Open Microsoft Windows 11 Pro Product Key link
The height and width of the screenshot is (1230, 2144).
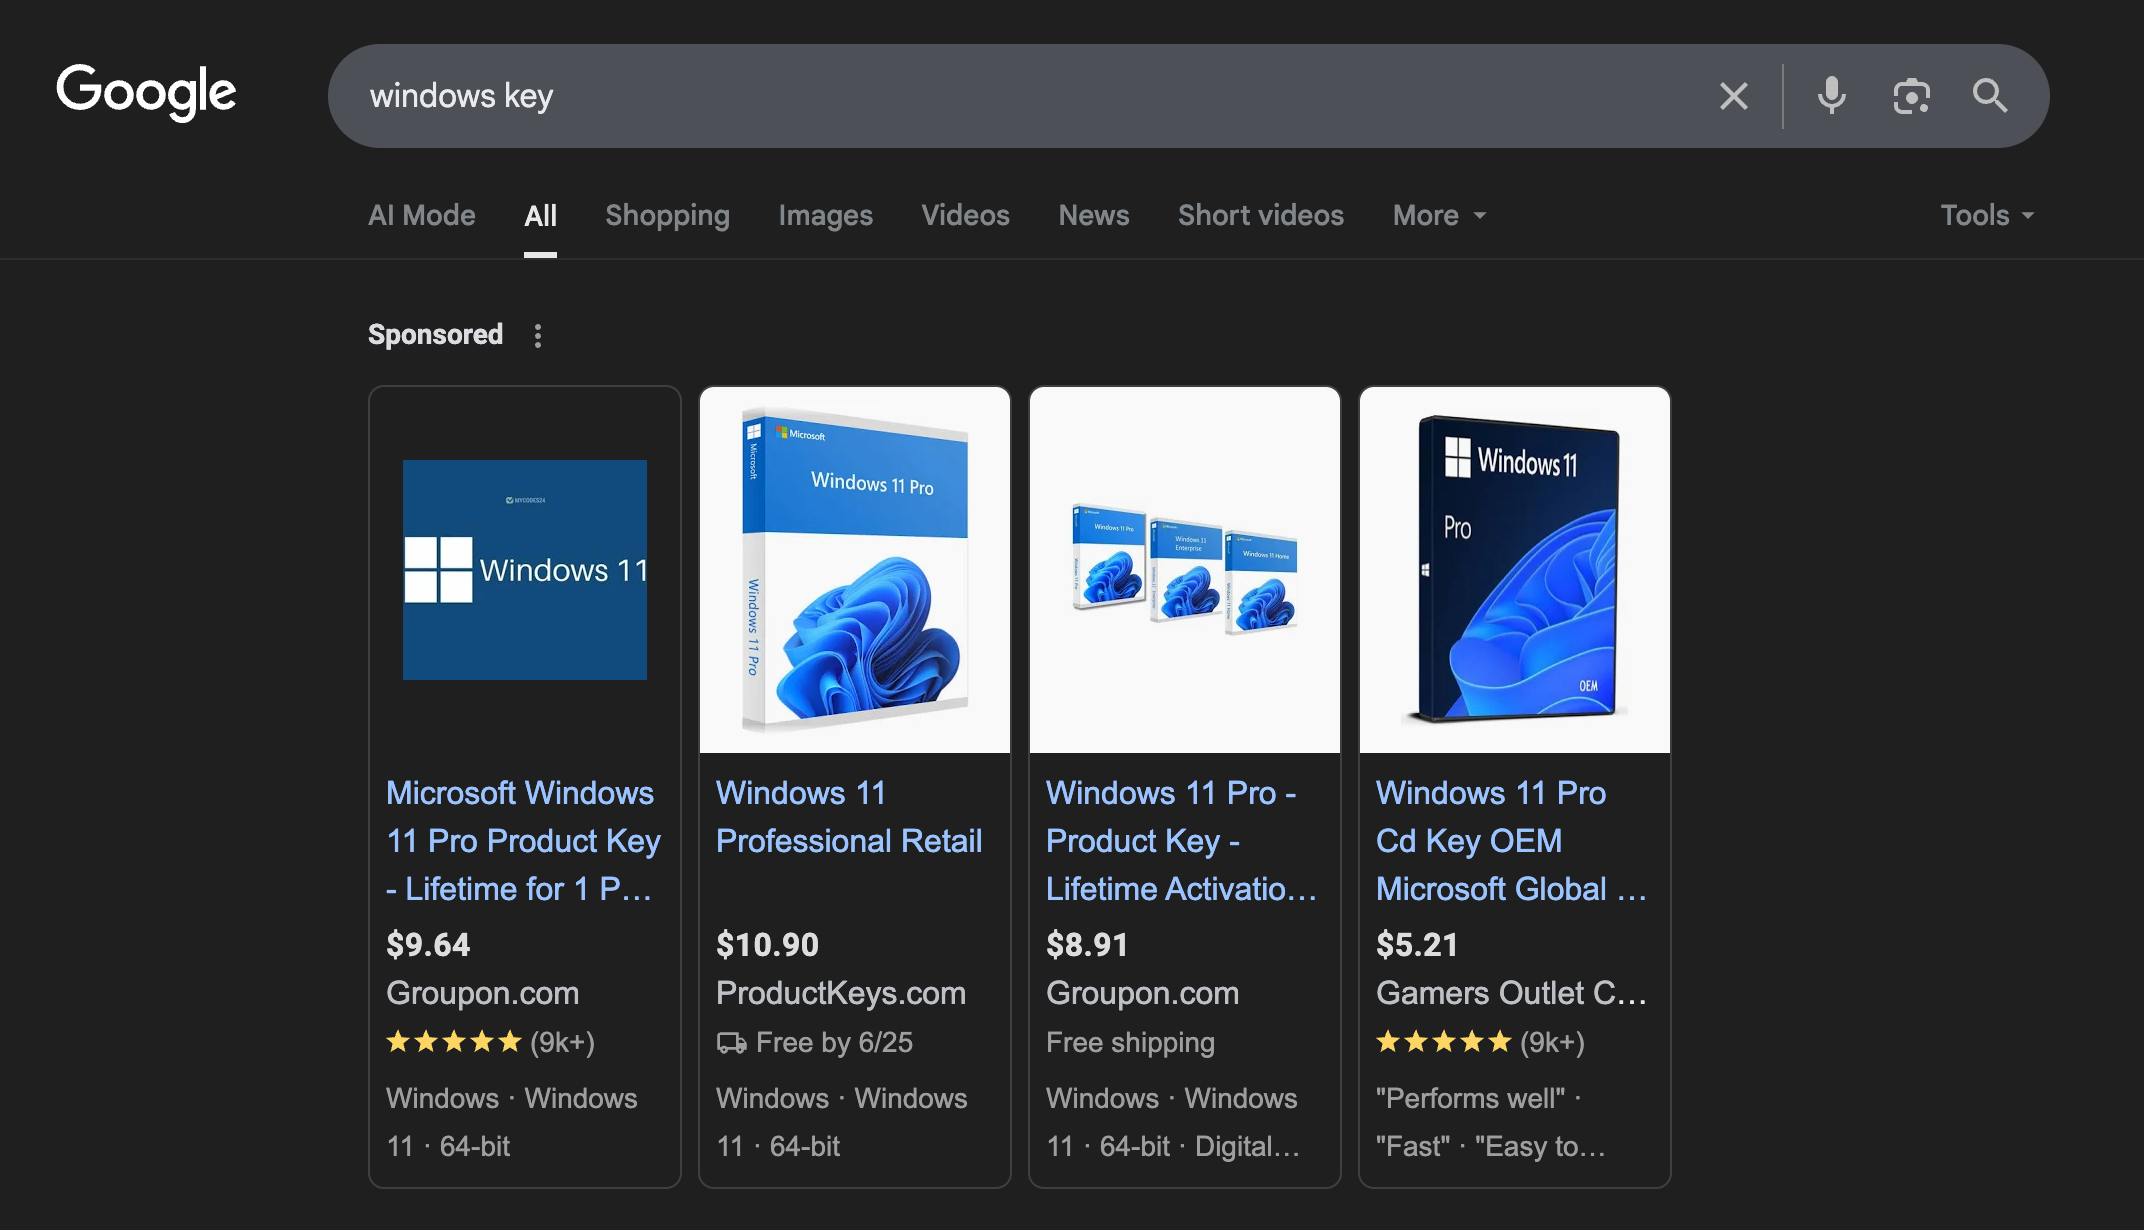click(523, 841)
